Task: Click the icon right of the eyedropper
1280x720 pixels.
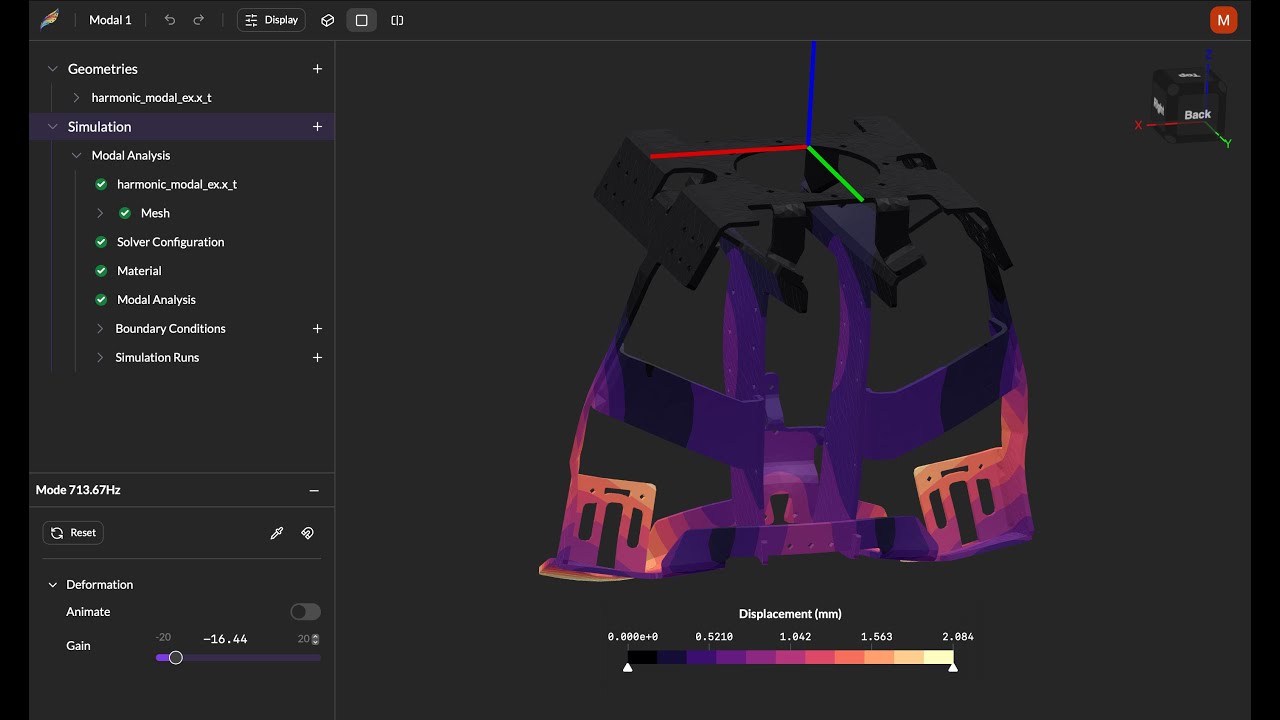Action: pyautogui.click(x=308, y=533)
